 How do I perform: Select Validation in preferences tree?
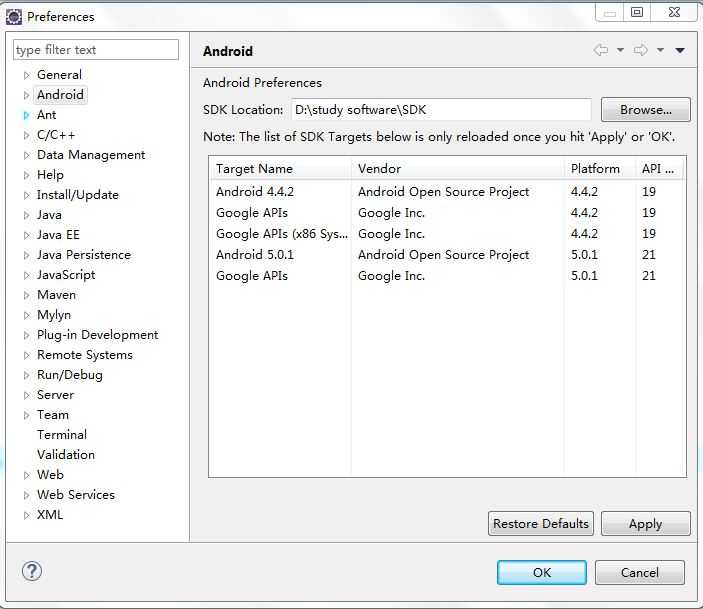tap(66, 455)
